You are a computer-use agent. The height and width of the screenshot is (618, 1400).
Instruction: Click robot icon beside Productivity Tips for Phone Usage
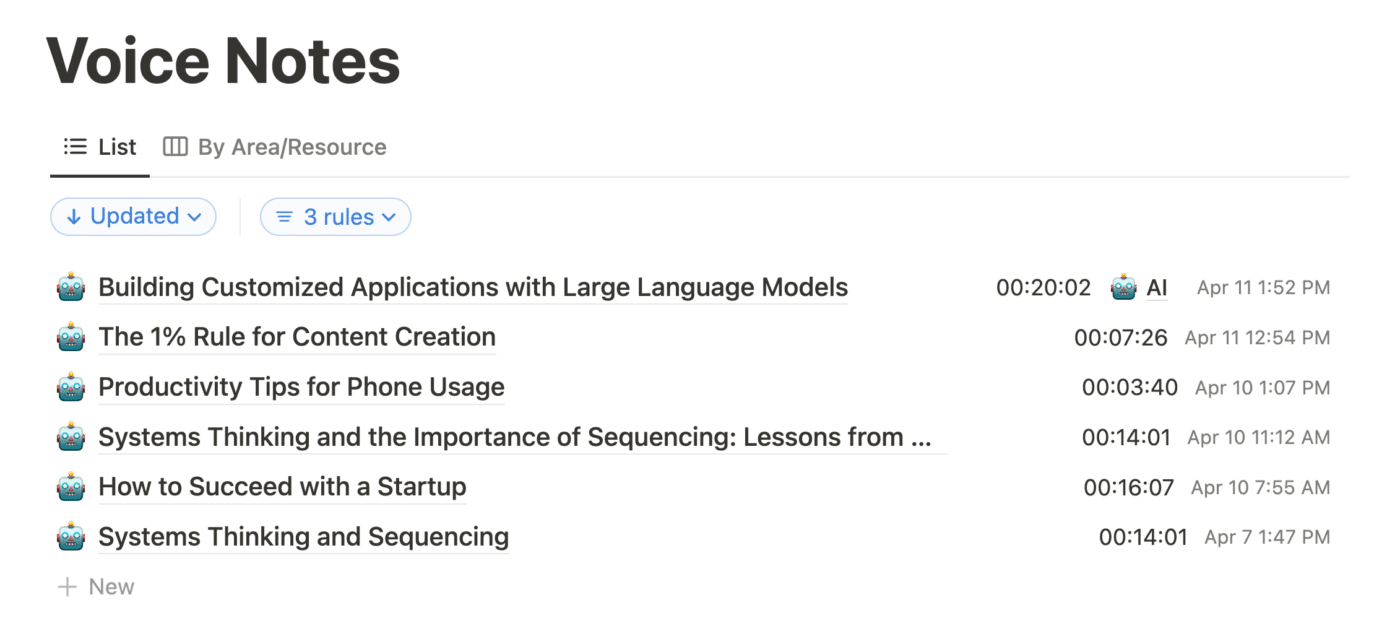coord(71,388)
